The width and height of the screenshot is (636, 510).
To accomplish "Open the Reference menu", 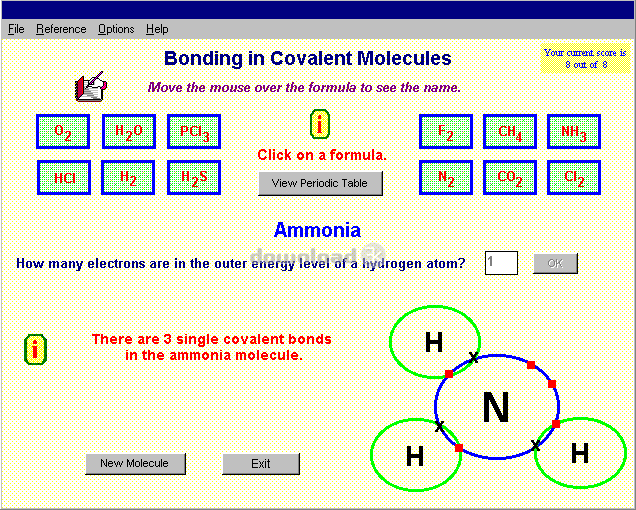I will (61, 29).
